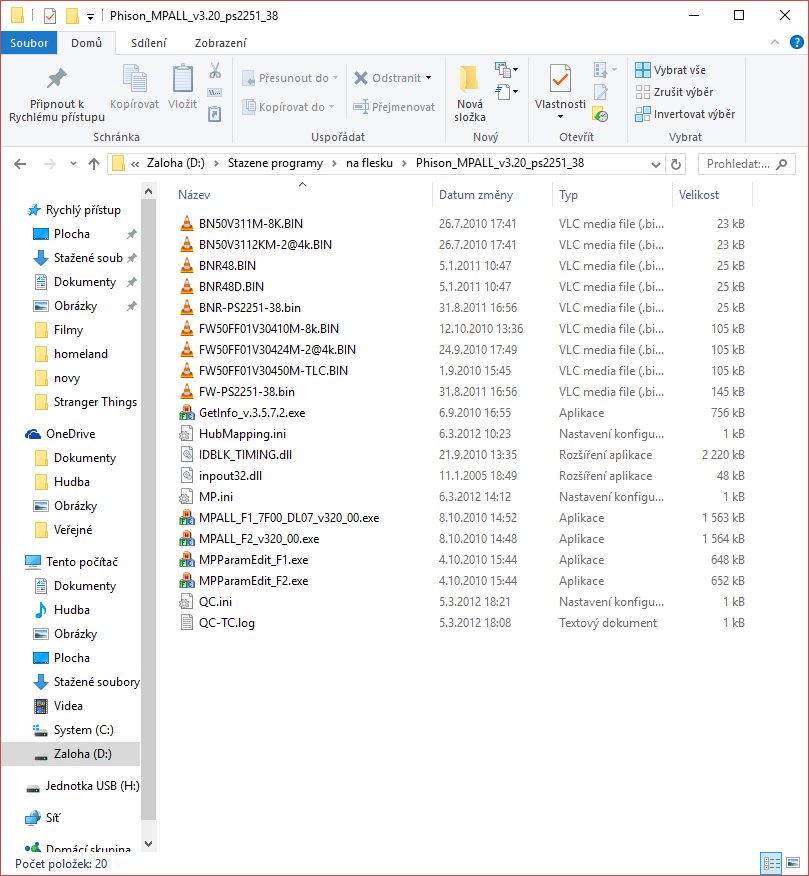The image size is (809, 876).
Task: Click the Vlastnosti properties icon
Action: [x=560, y=78]
